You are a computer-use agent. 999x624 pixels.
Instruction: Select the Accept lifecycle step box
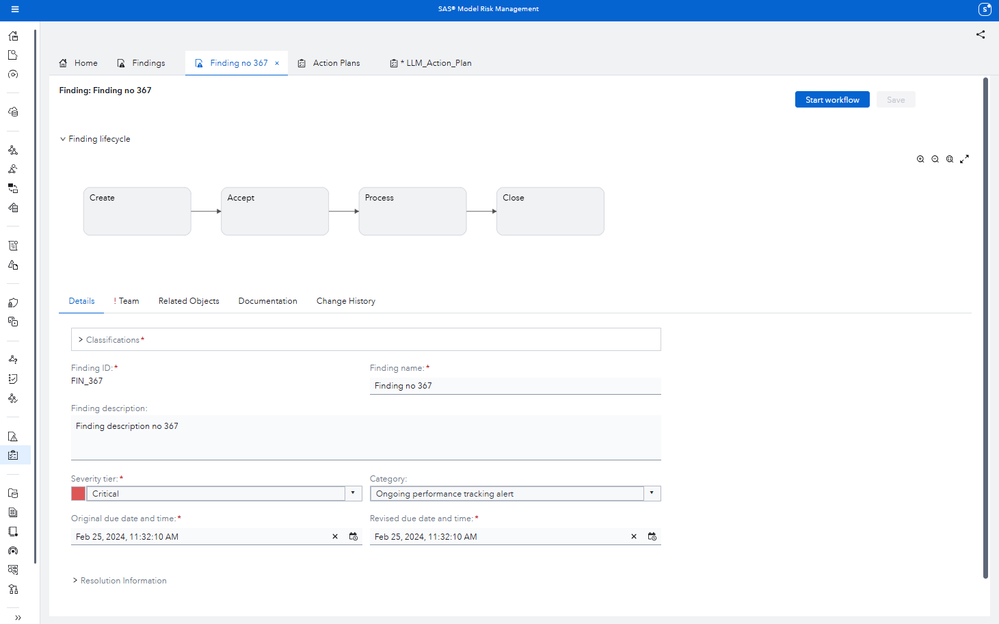[x=275, y=211]
